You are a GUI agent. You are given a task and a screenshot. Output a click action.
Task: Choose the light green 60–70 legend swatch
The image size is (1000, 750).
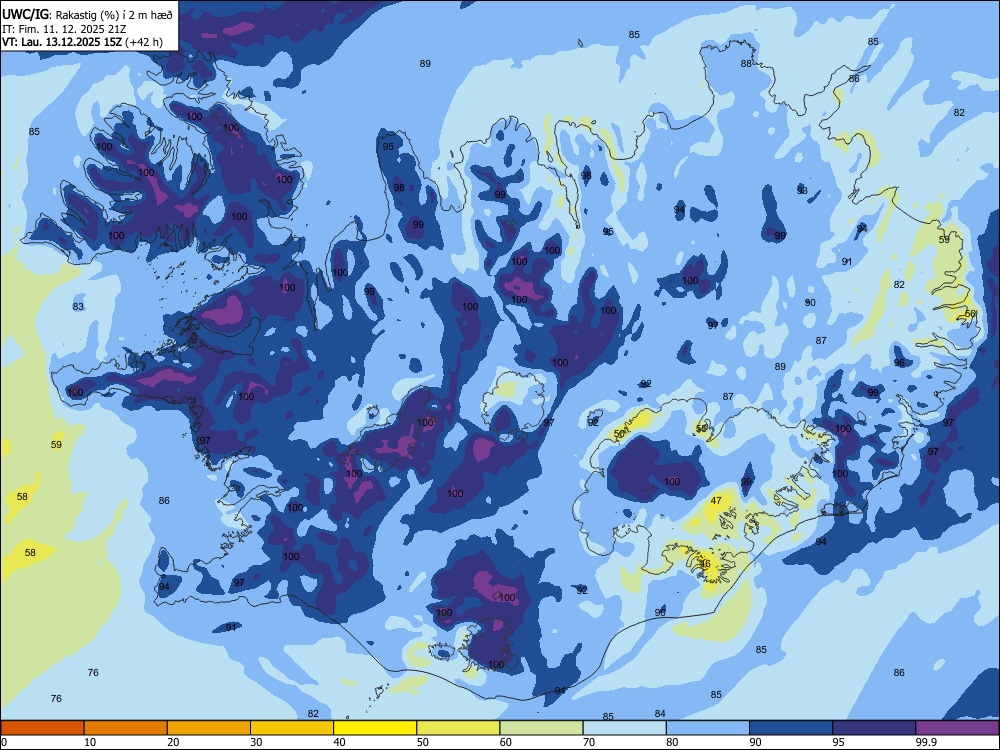click(x=541, y=728)
